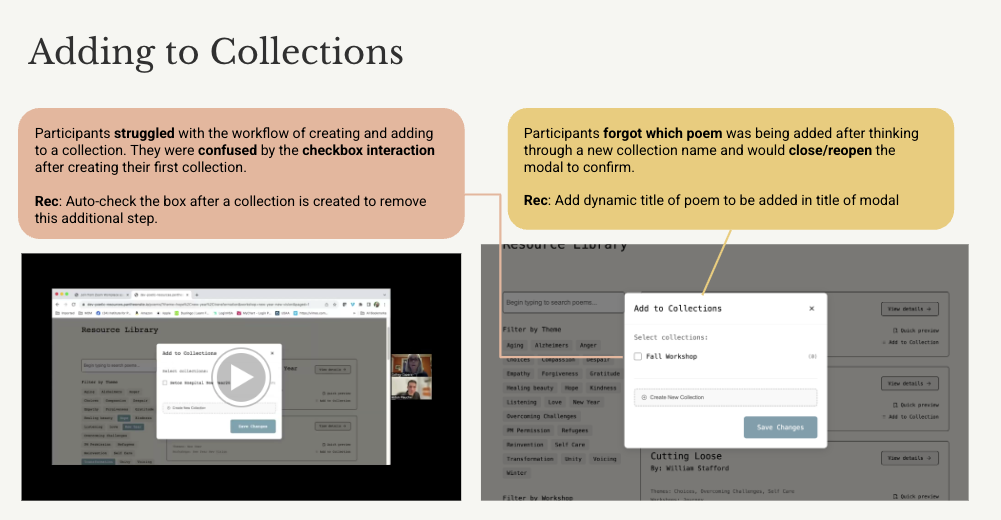The image size is (1001, 520).
Task: Check the Fall Workshop collection checkbox
Action: tap(638, 356)
